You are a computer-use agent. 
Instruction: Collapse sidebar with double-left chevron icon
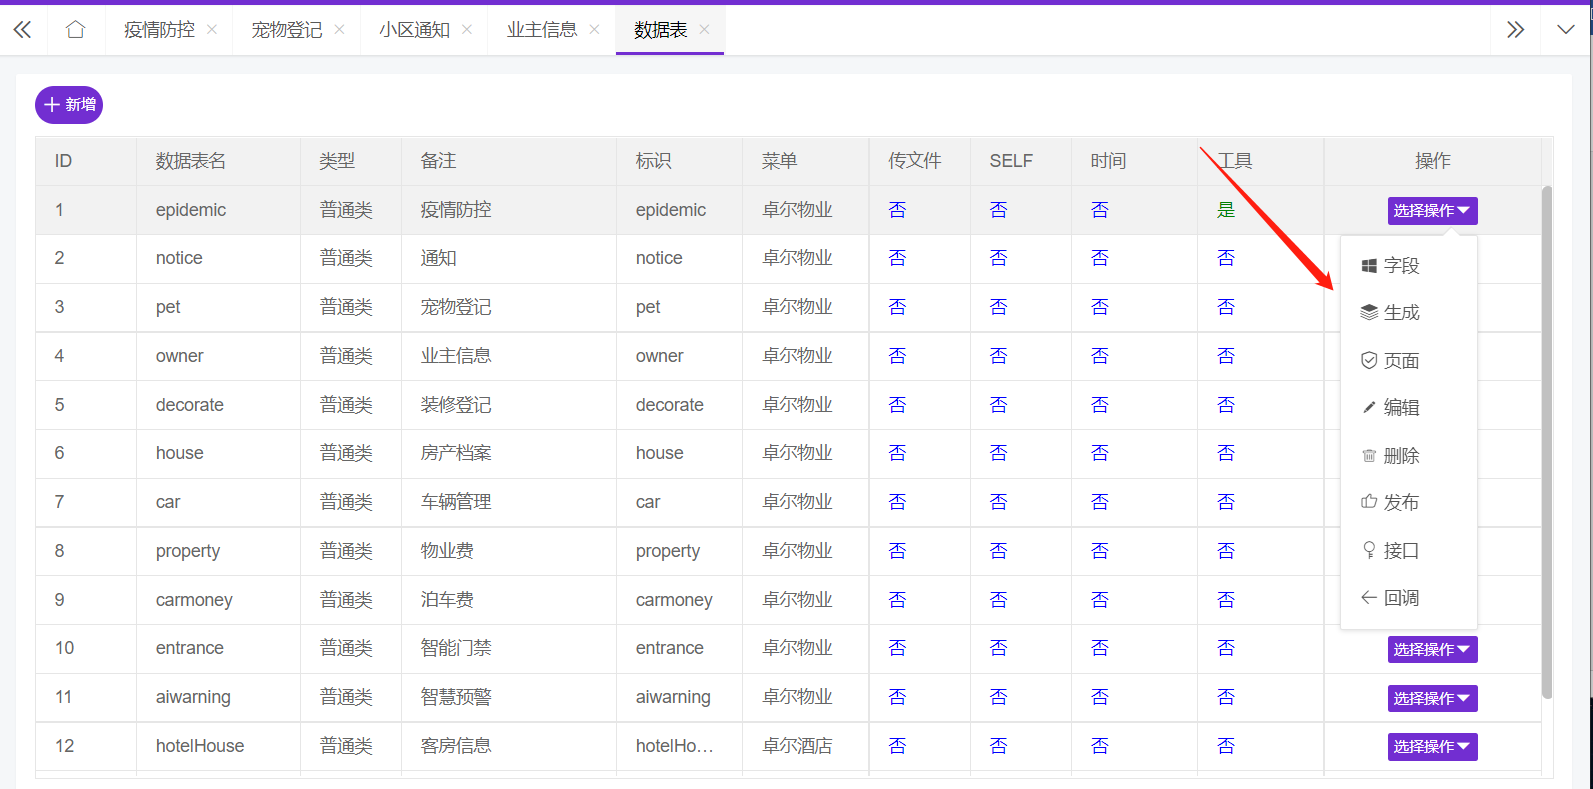click(22, 30)
